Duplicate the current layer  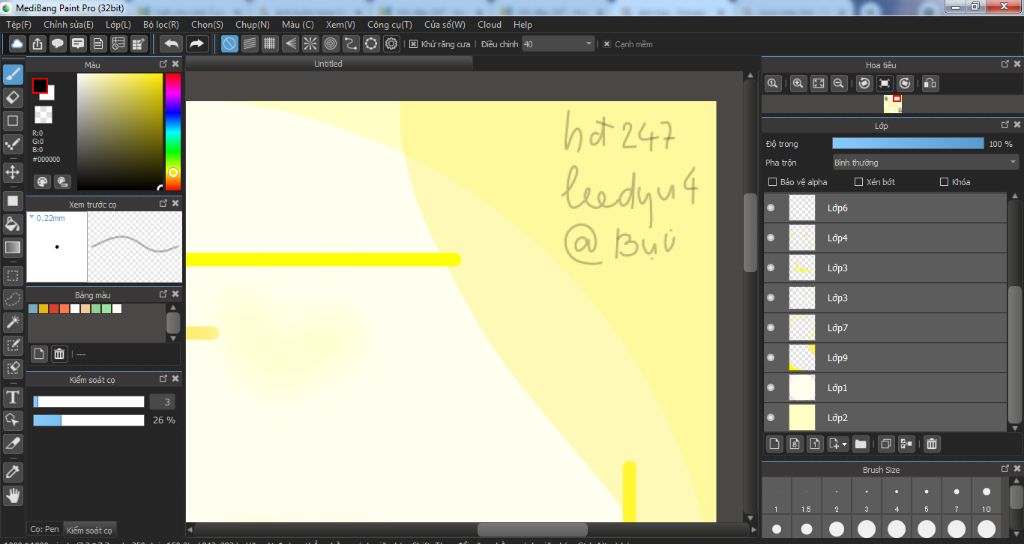pyautogui.click(x=886, y=444)
